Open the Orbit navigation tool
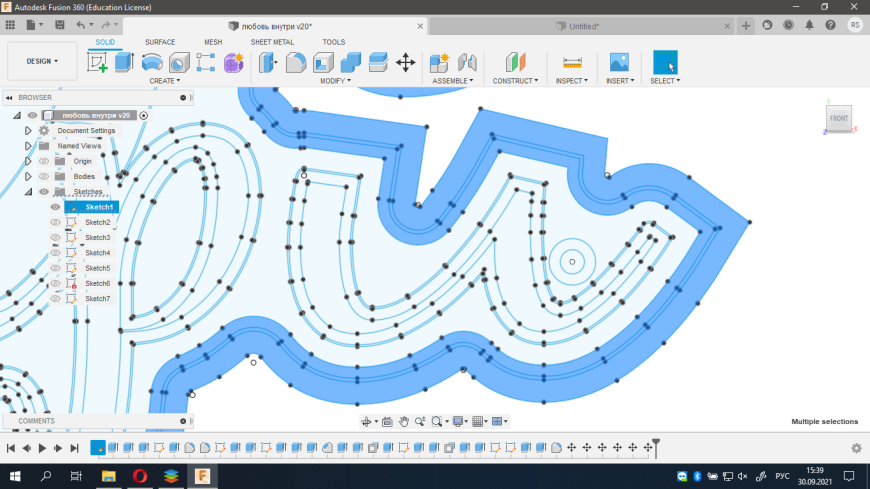 [366, 422]
